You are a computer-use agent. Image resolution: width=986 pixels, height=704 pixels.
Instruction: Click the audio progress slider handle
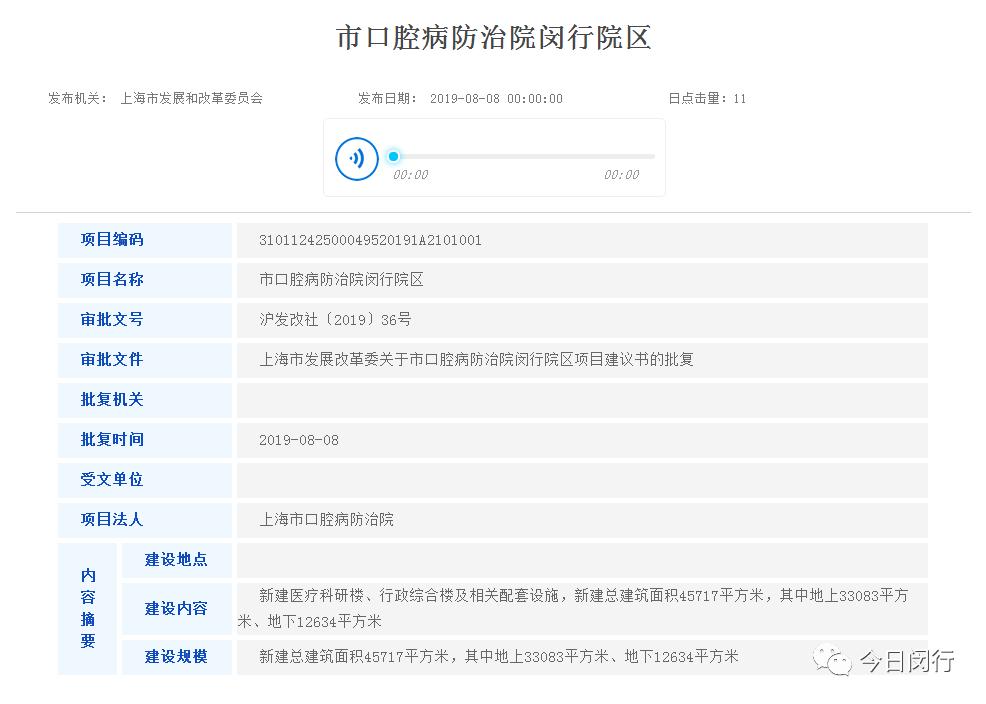tap(392, 156)
